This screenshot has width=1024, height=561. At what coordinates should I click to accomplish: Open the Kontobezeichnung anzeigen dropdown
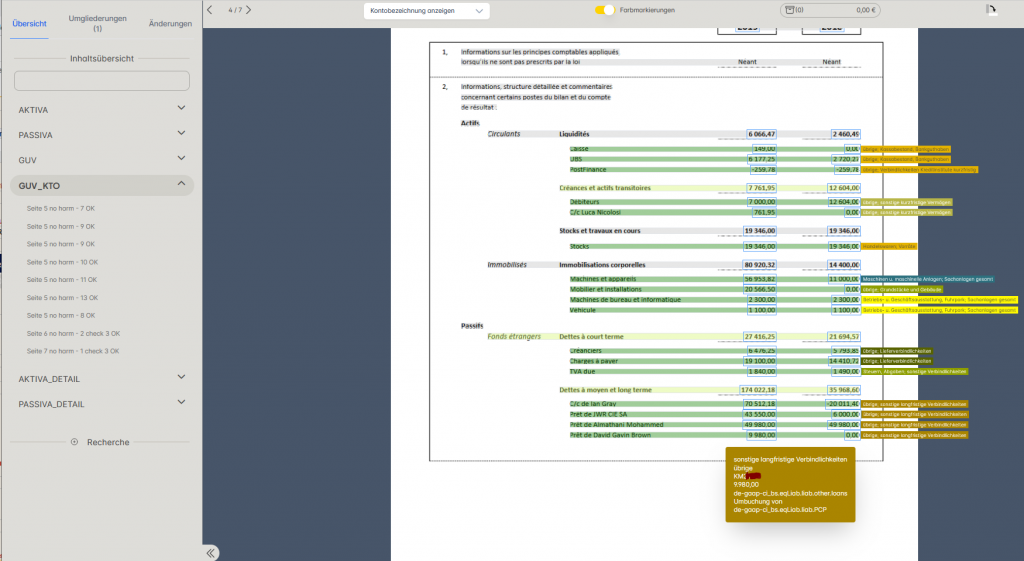pyautogui.click(x=426, y=10)
